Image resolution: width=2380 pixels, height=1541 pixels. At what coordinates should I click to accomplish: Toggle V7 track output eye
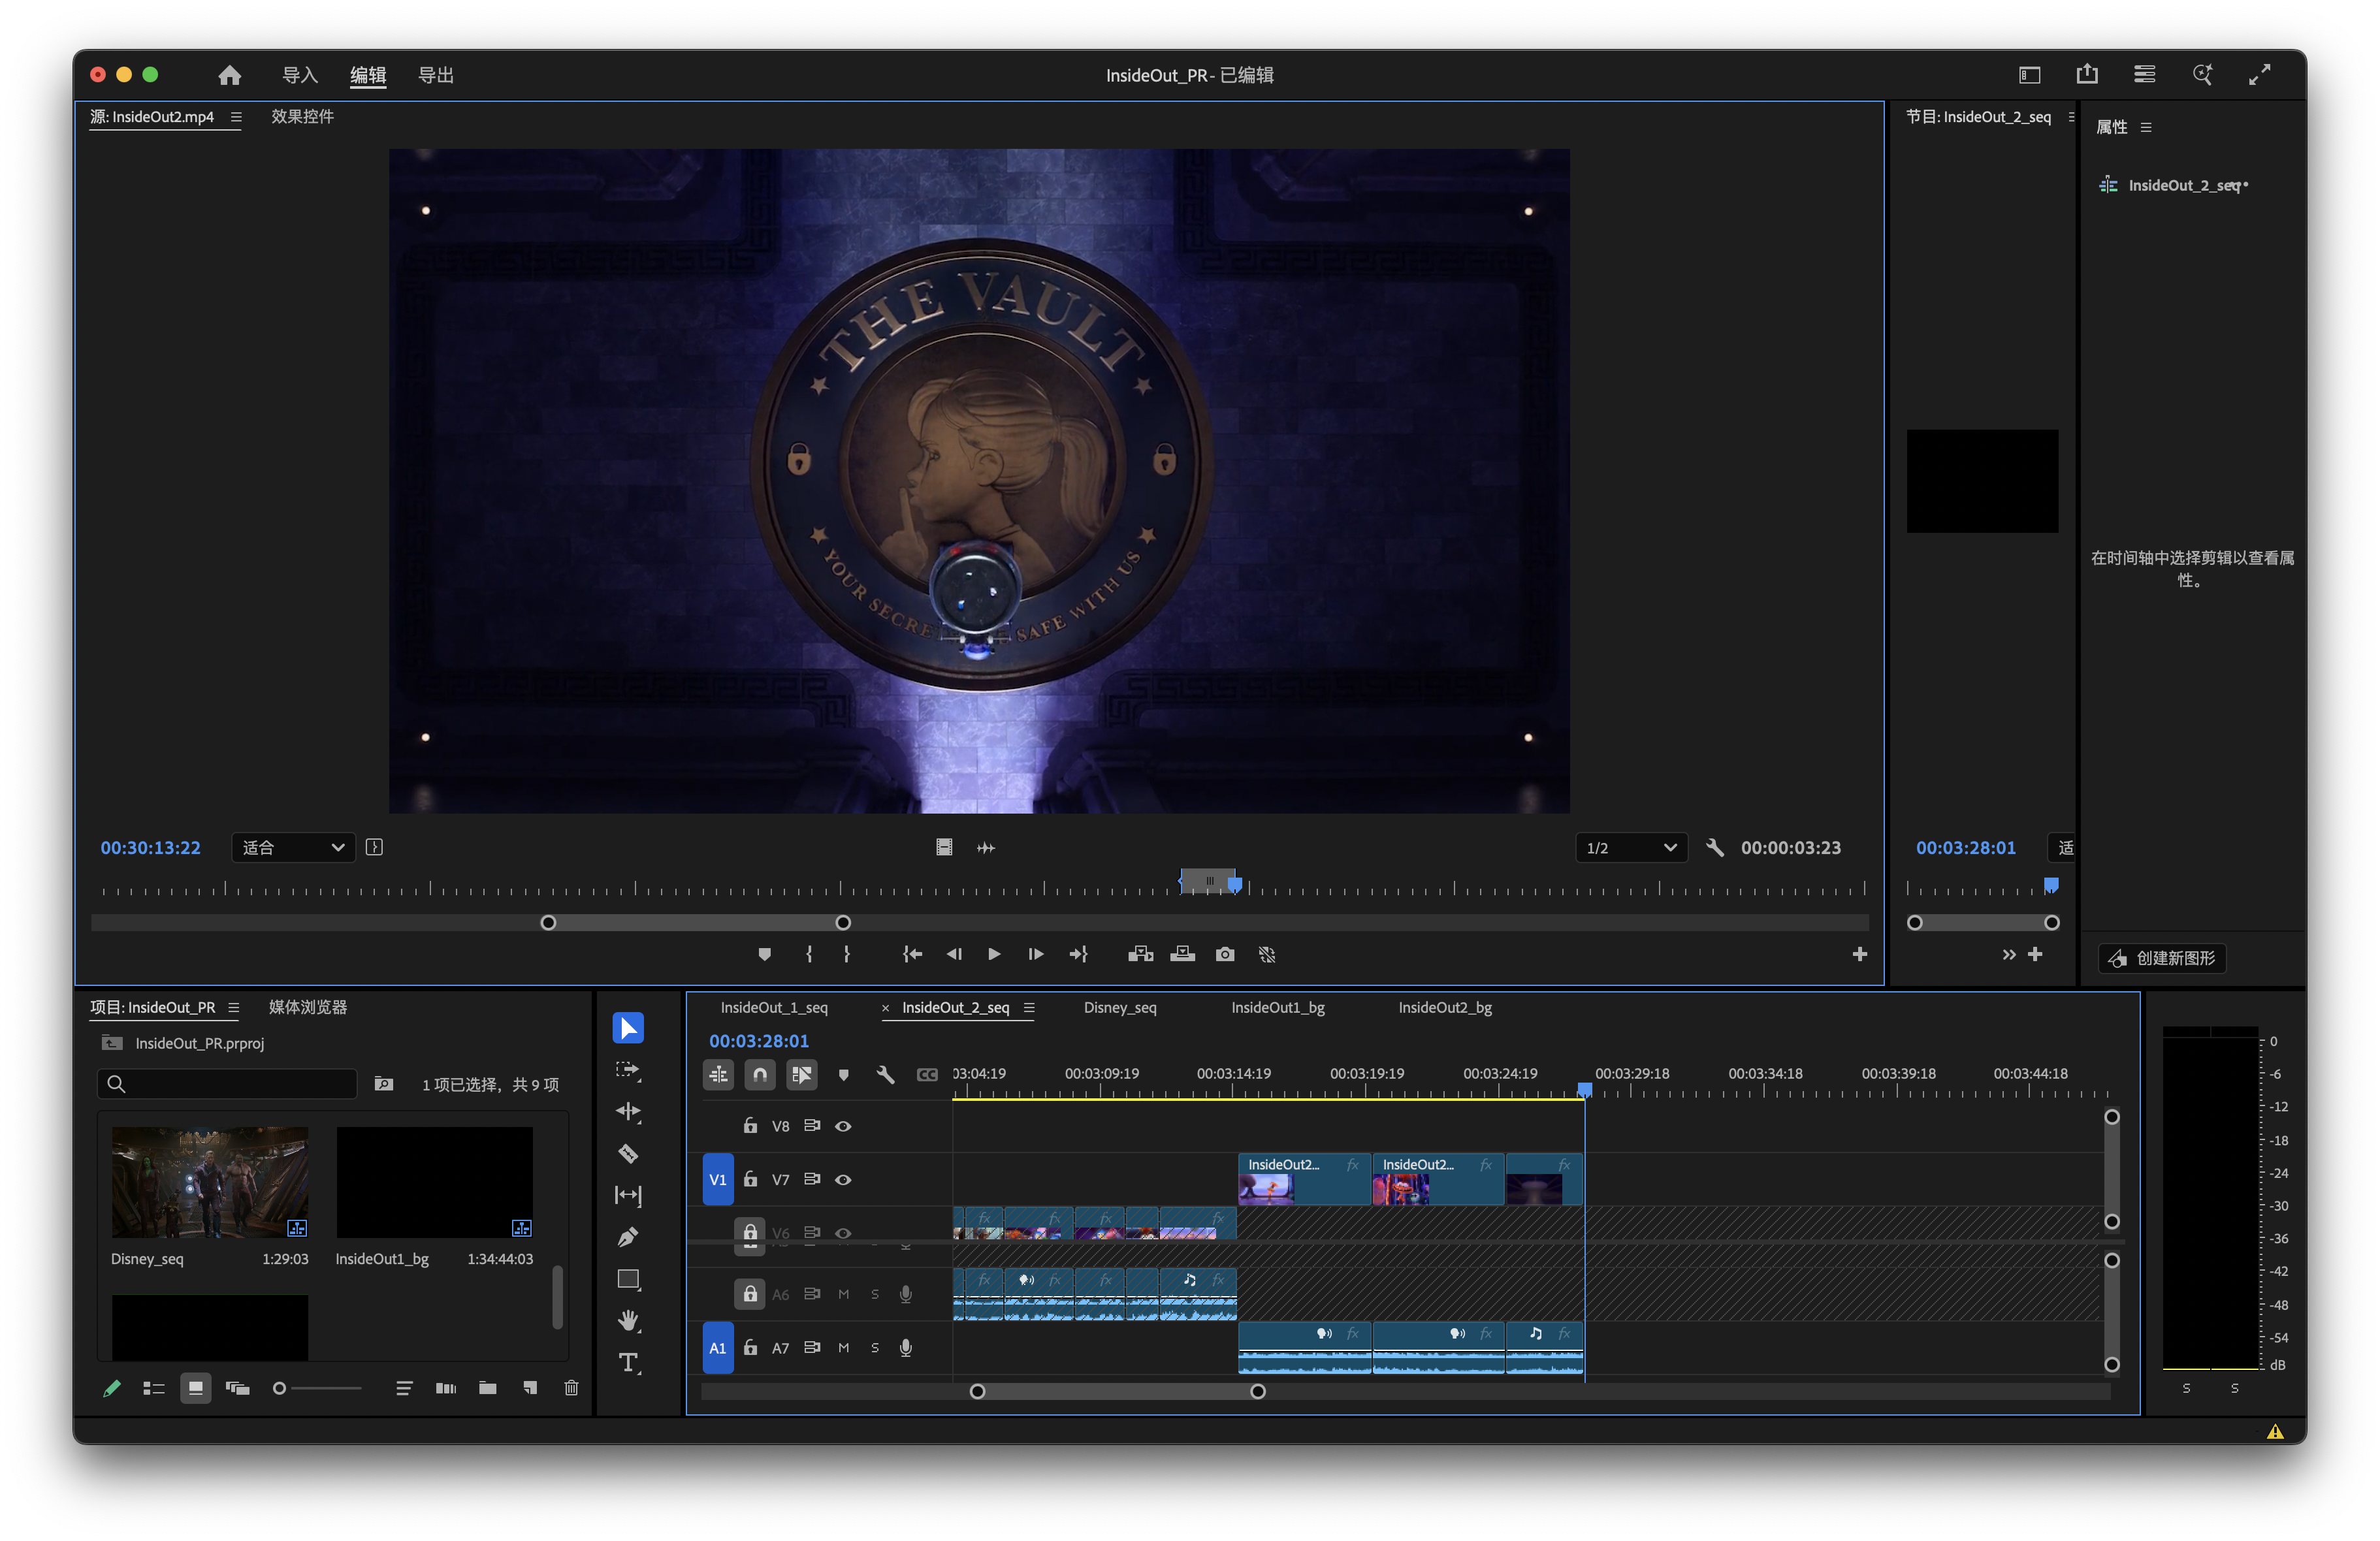click(843, 1179)
